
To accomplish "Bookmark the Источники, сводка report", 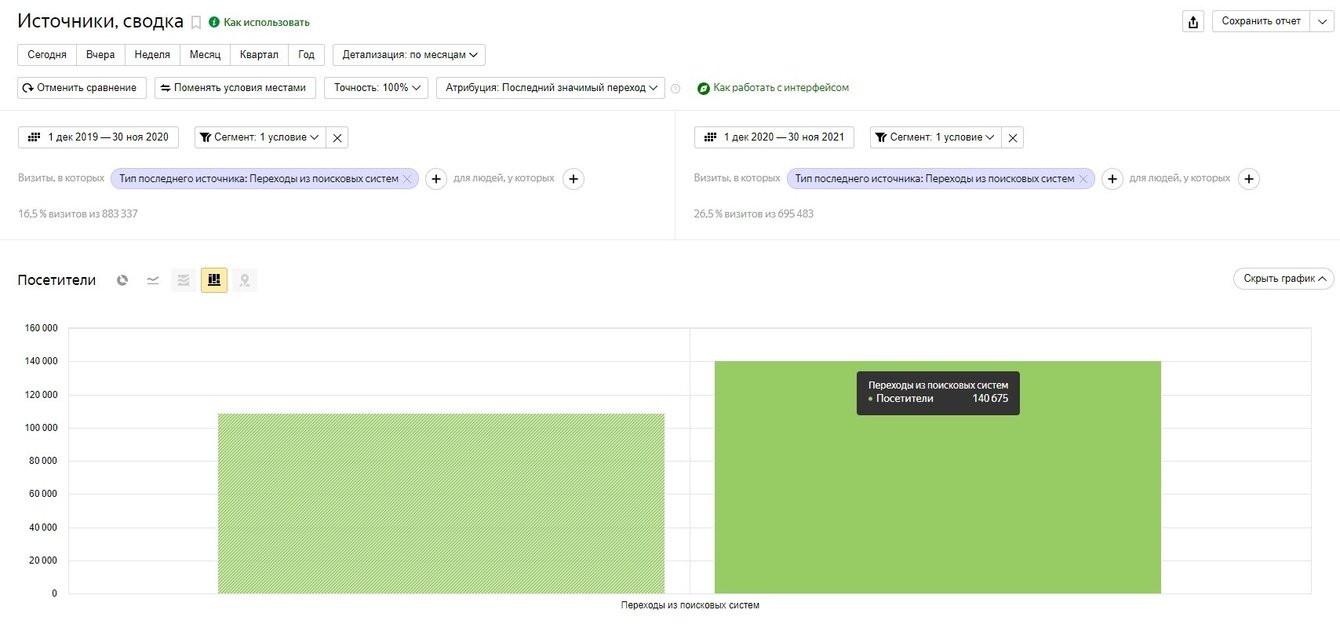I will [196, 22].
